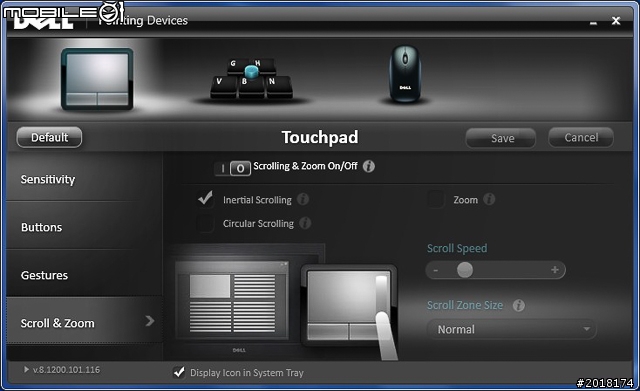The image size is (640, 391).
Task: Show info for Scrolling & Zoom On/Off
Action: coord(369,166)
